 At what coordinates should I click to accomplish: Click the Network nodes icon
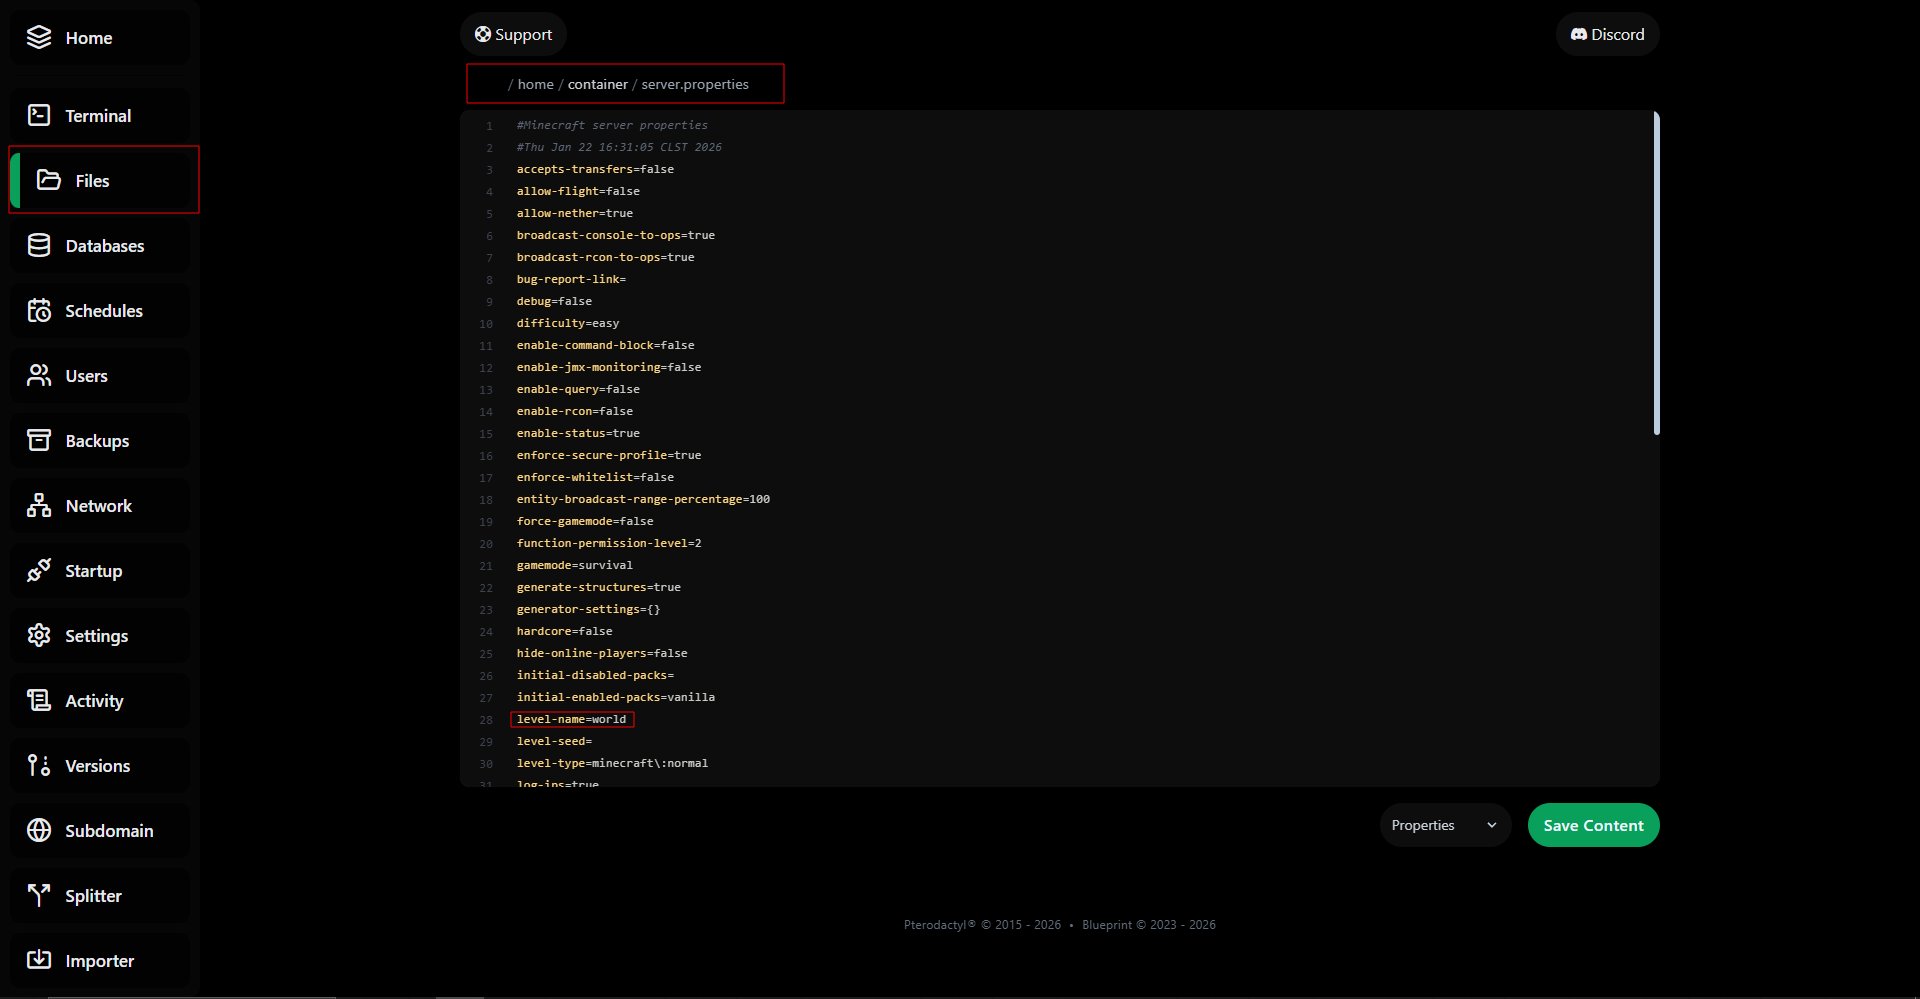tap(39, 505)
